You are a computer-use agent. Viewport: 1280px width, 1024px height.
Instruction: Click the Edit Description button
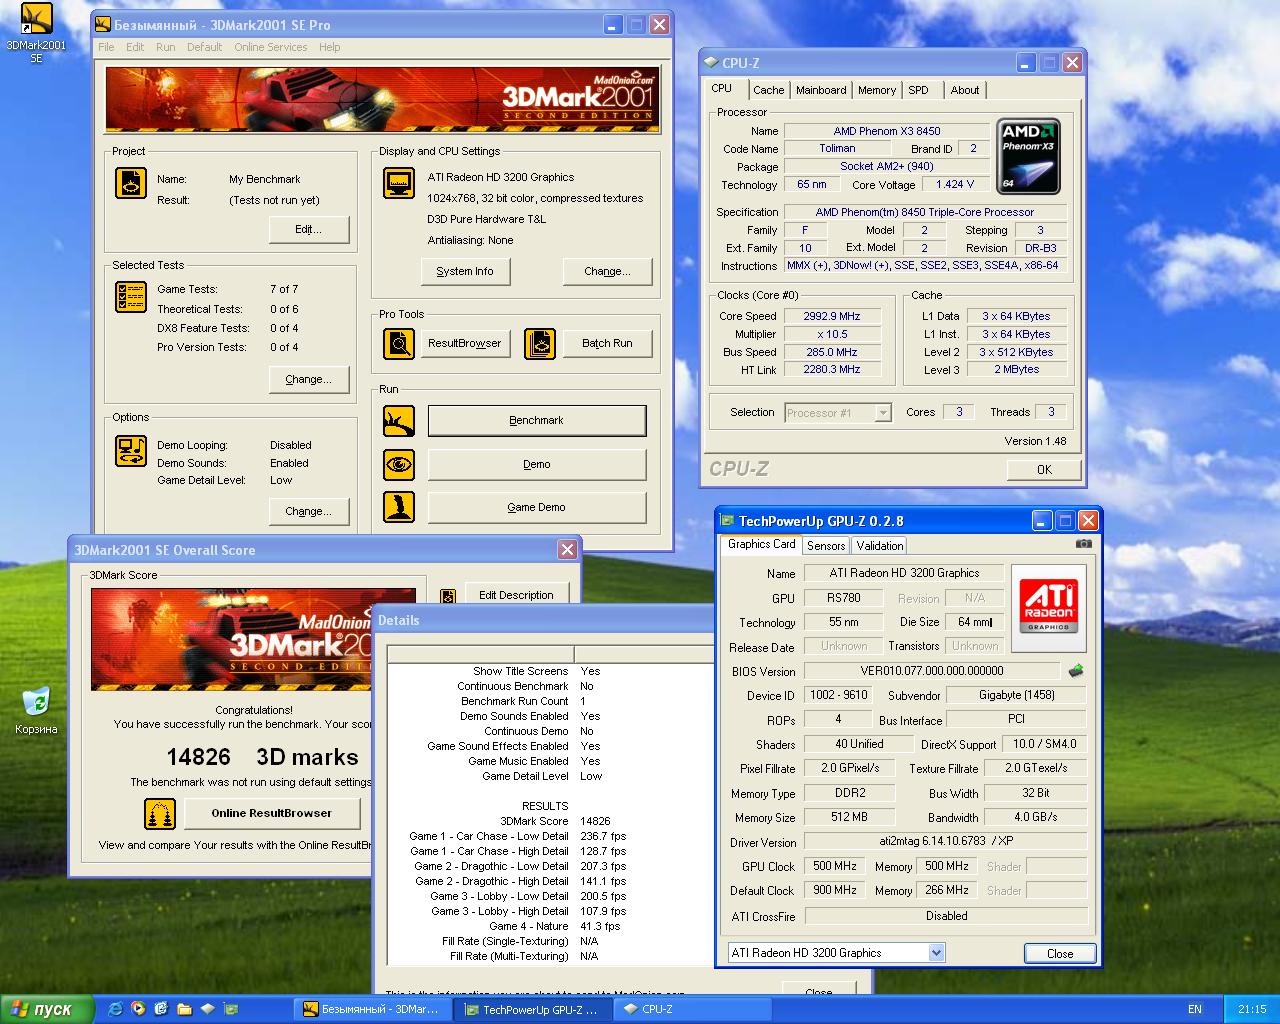(516, 595)
